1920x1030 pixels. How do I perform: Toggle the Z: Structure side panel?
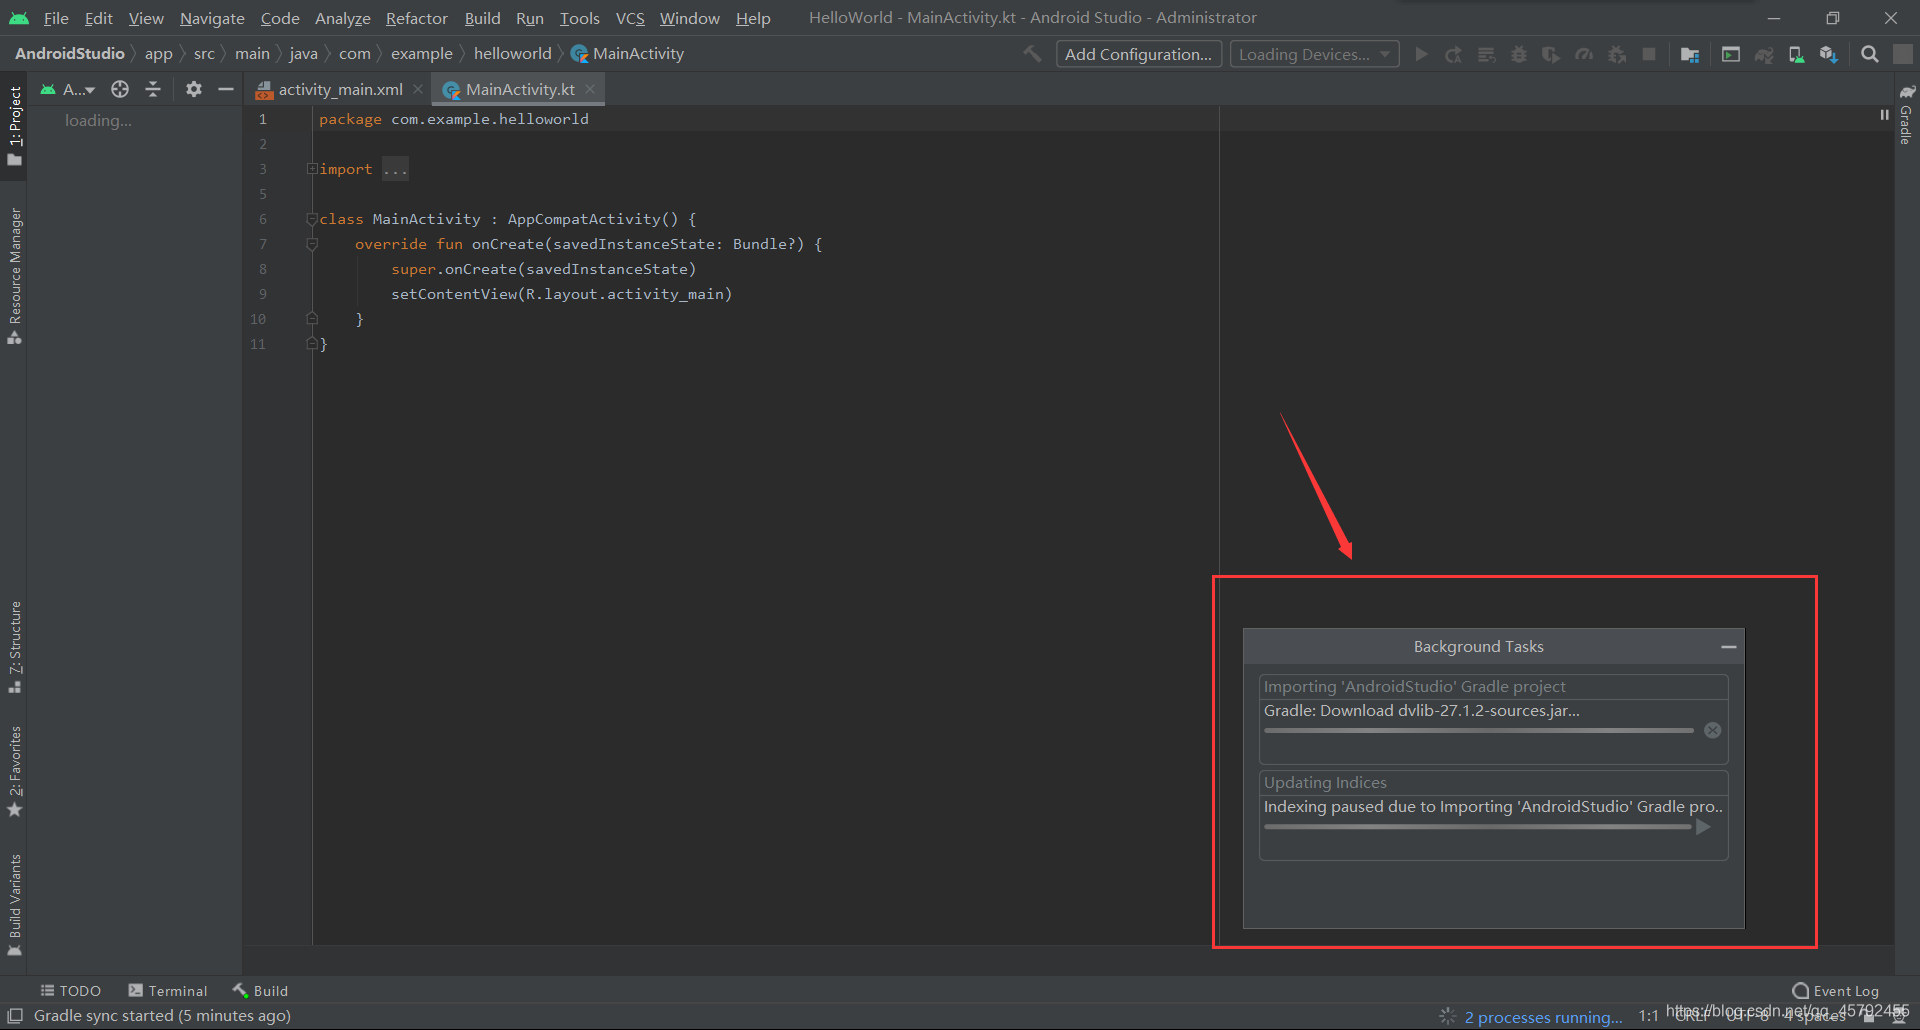15,647
